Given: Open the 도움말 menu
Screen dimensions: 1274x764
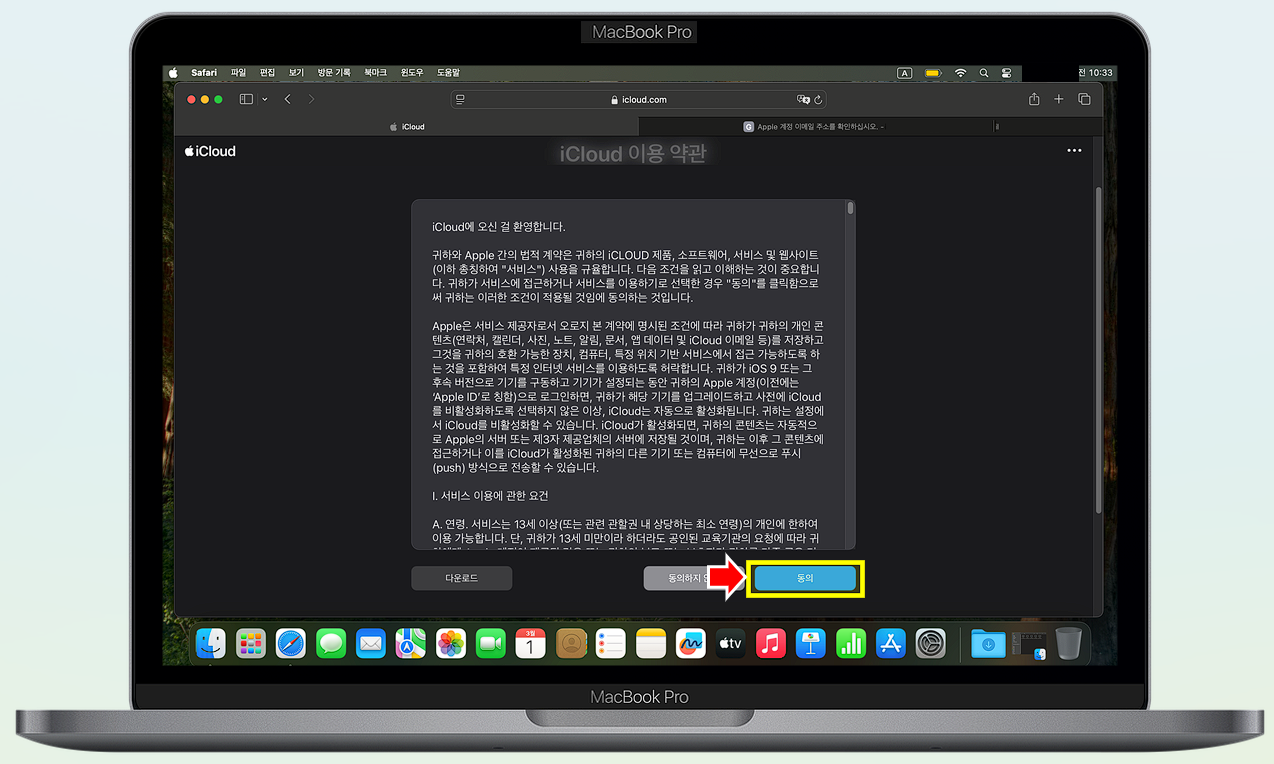Looking at the screenshot, I should pyautogui.click(x=448, y=73).
